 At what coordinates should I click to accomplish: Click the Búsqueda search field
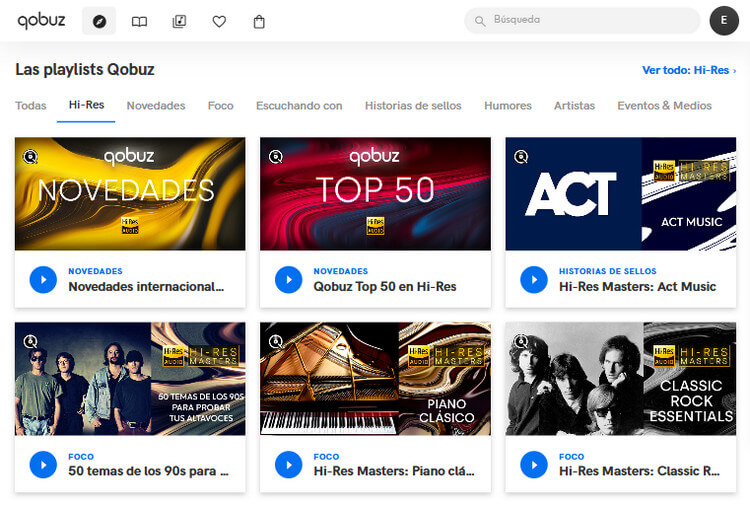582,21
